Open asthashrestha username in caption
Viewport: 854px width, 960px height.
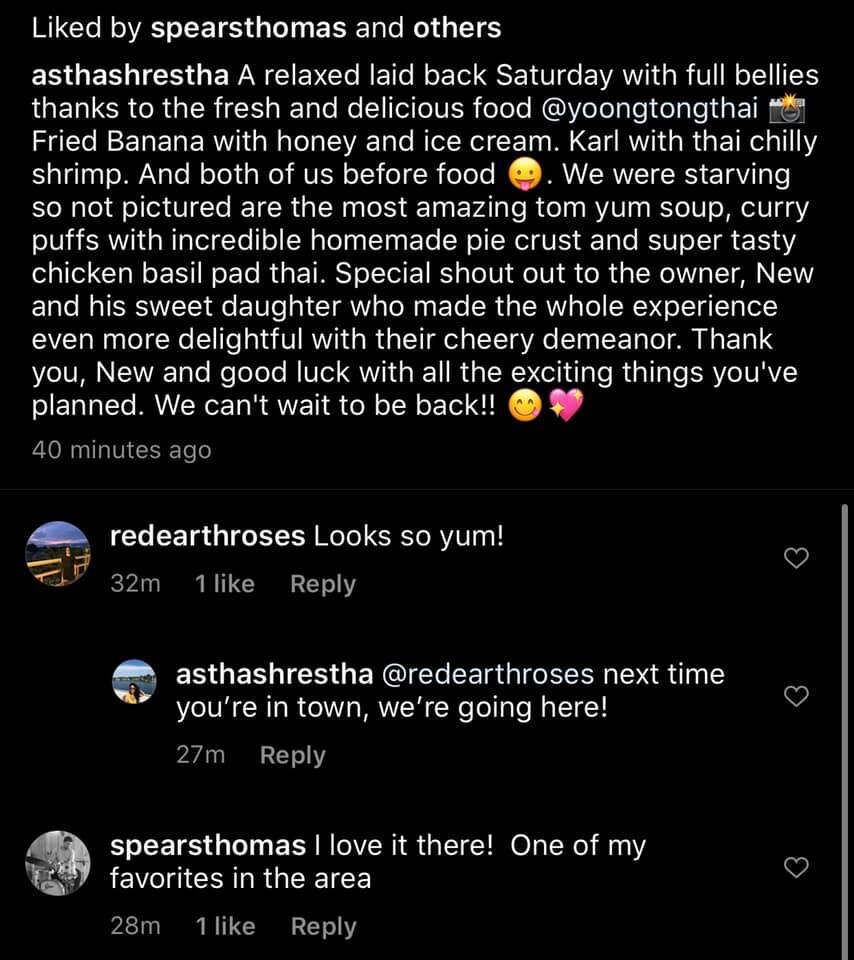tap(131, 76)
